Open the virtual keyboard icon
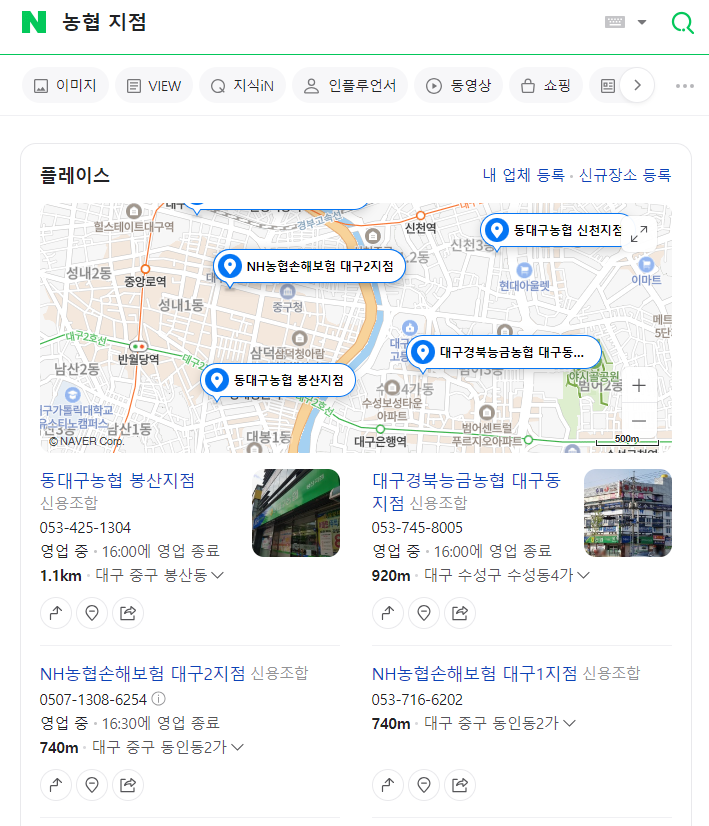 [x=614, y=22]
